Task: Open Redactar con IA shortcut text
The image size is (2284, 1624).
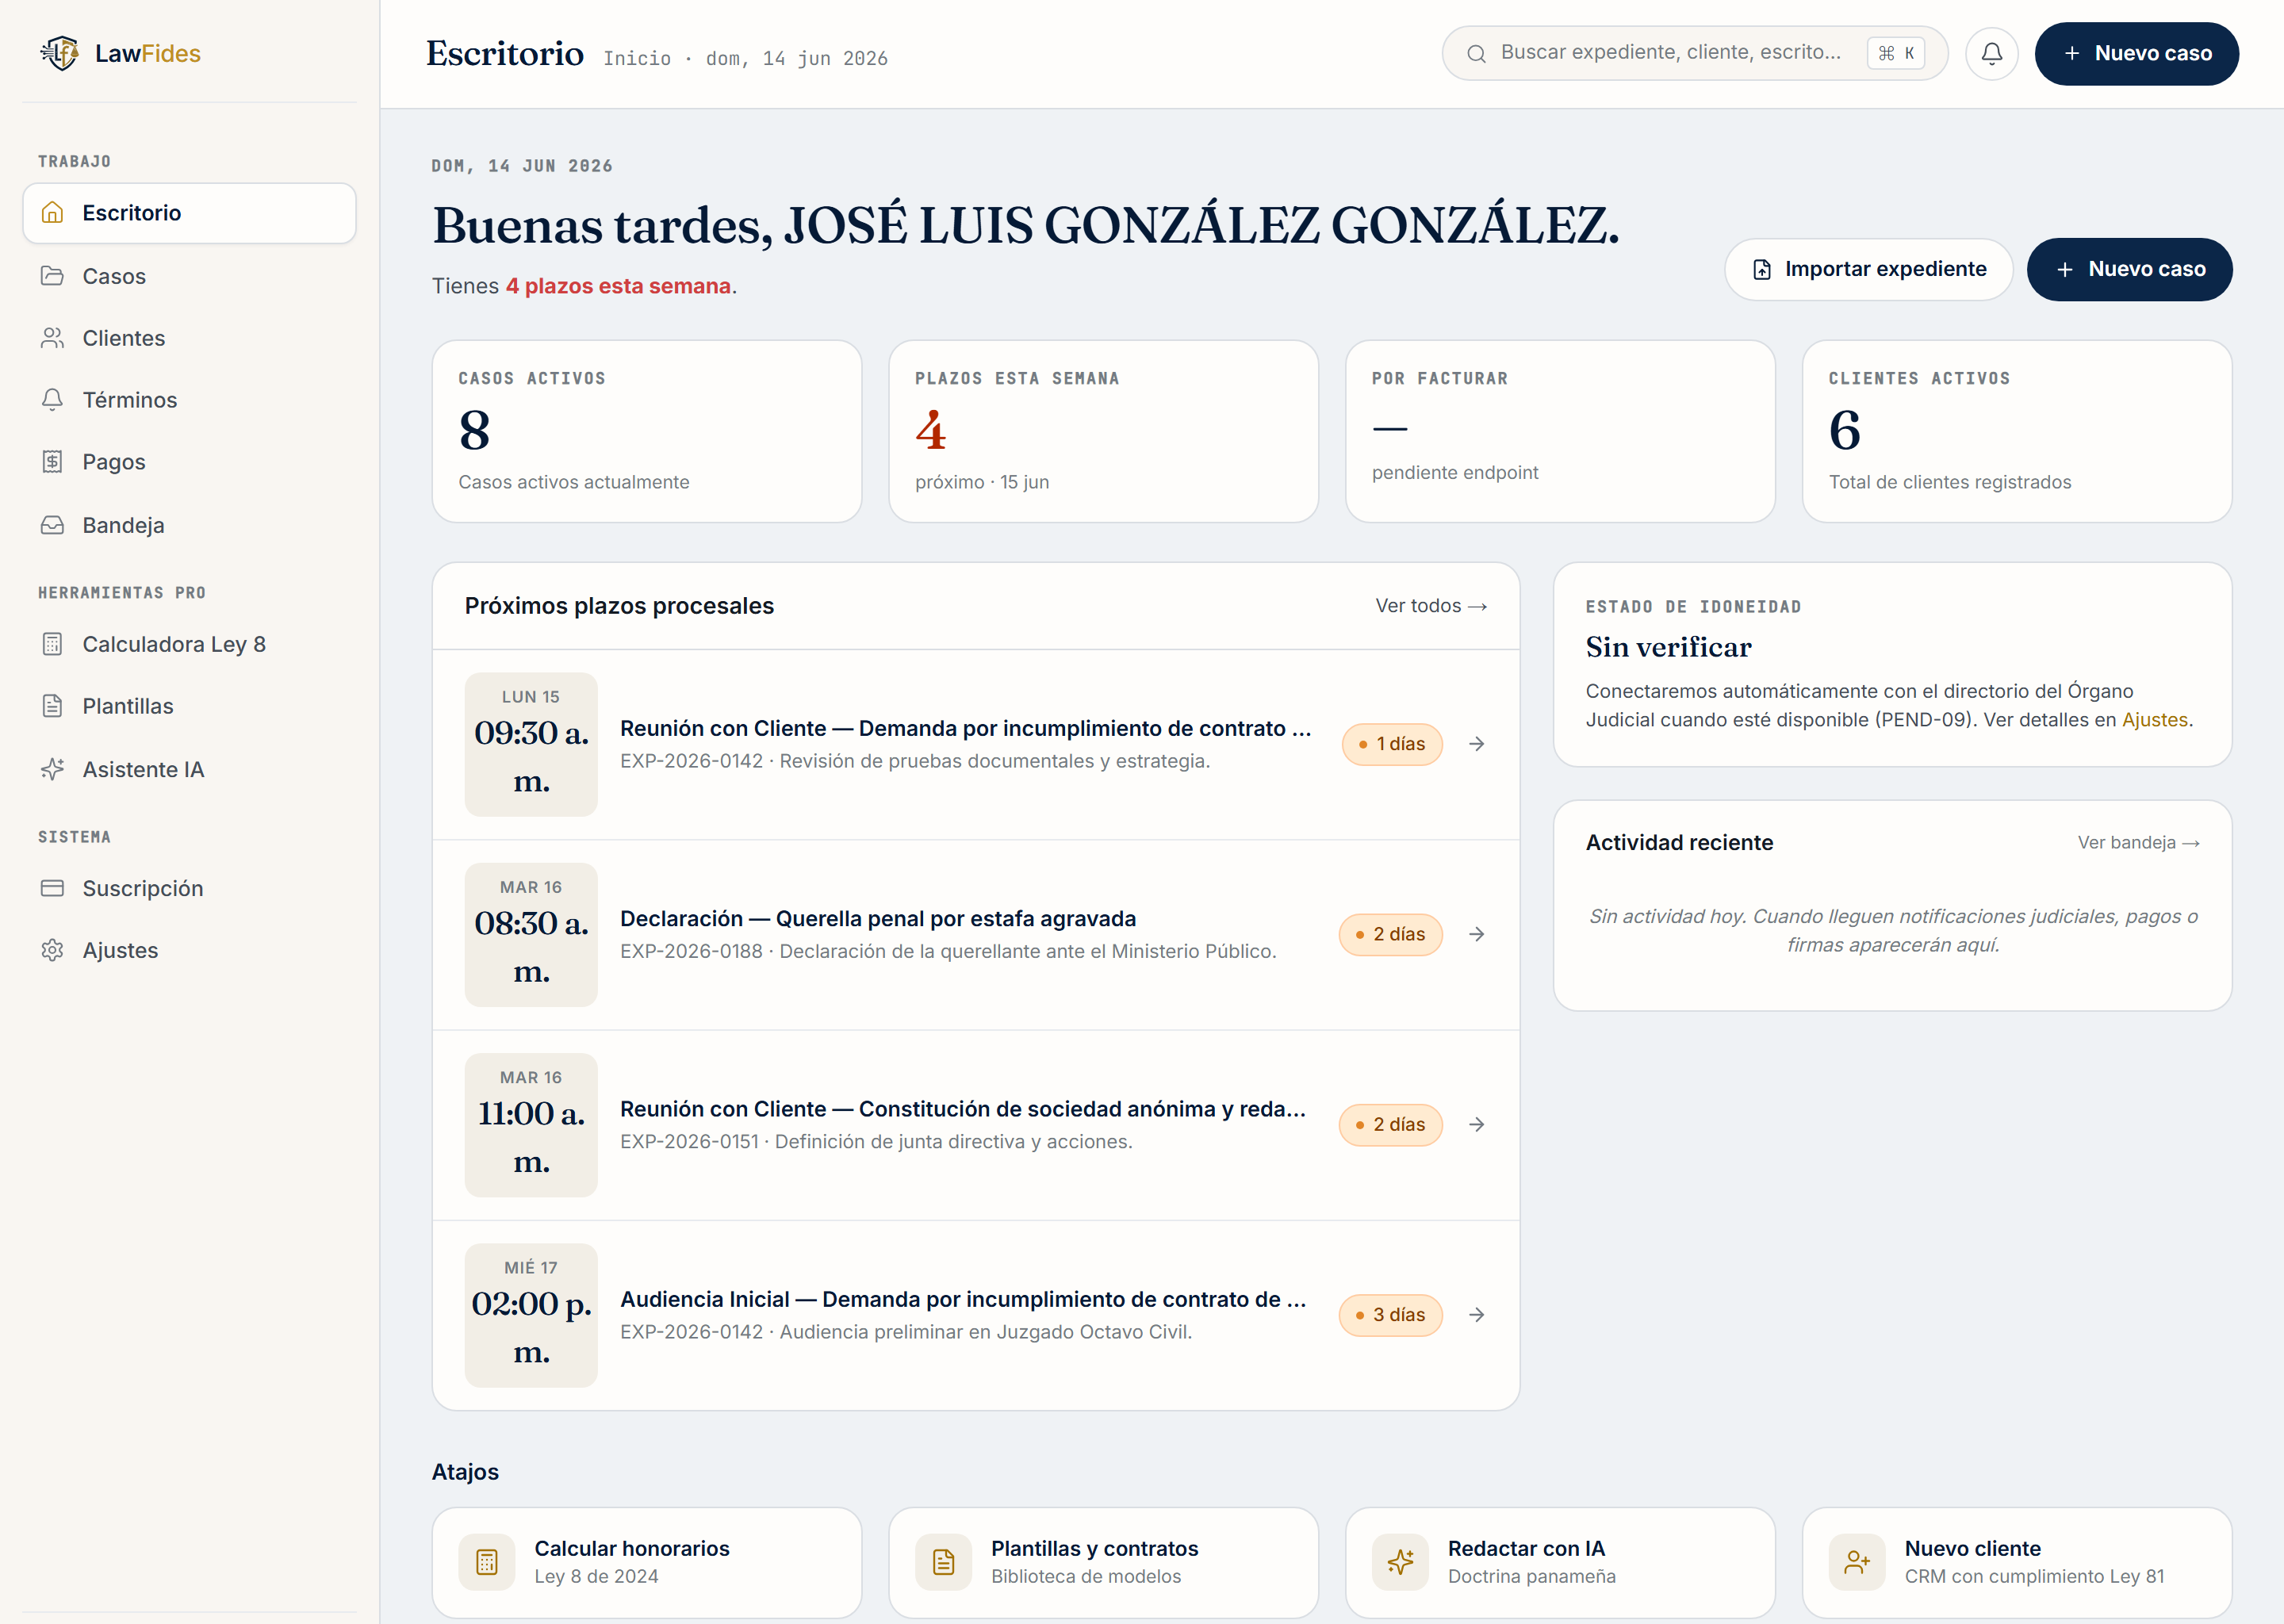Action: [x=1526, y=1549]
